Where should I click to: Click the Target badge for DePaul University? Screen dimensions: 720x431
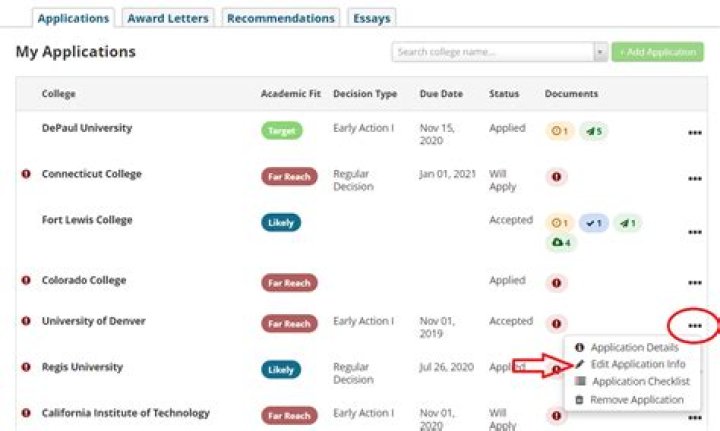[x=282, y=131]
